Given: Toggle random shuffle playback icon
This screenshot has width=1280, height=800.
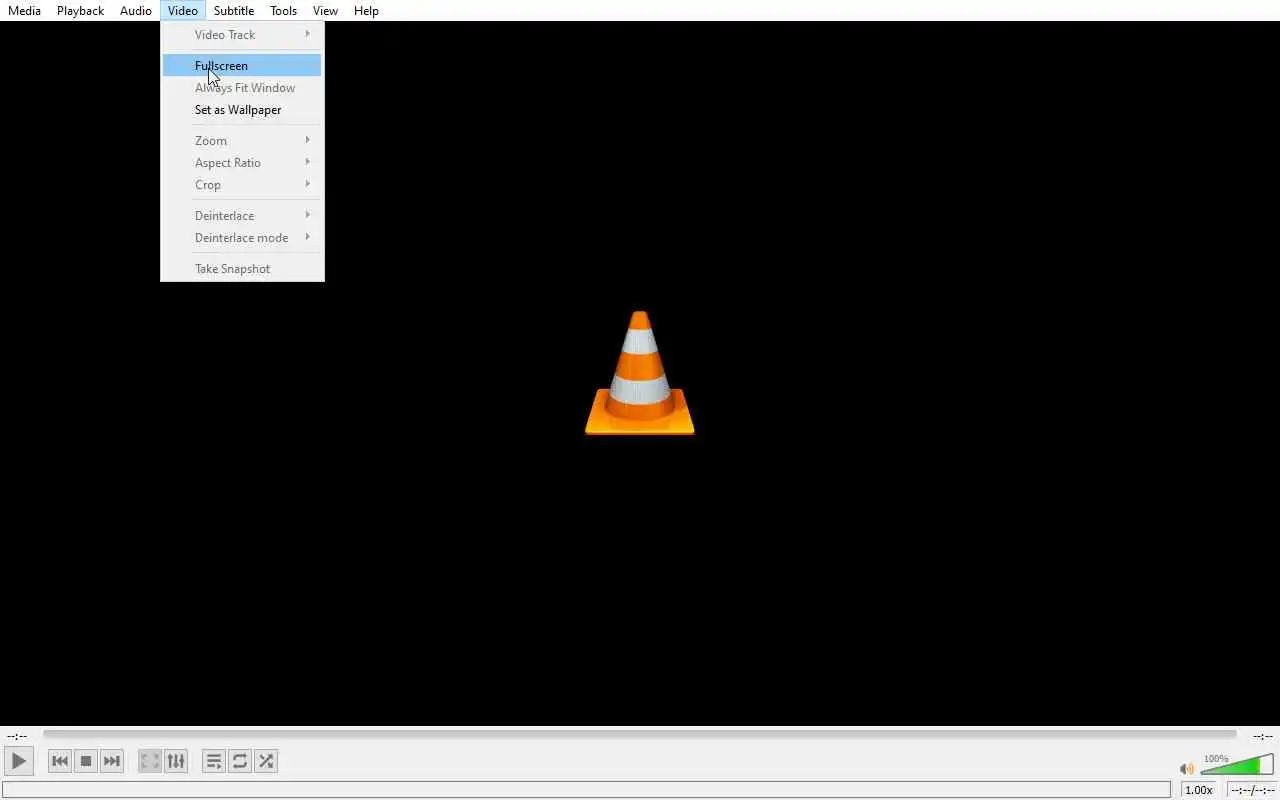Looking at the screenshot, I should coord(266,761).
